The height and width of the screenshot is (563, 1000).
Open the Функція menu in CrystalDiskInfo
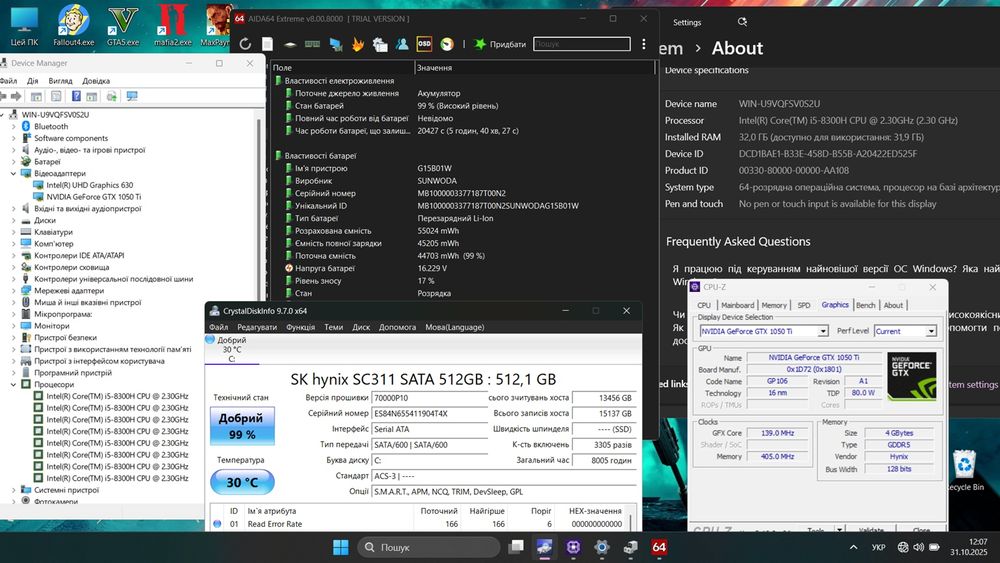(x=300, y=327)
